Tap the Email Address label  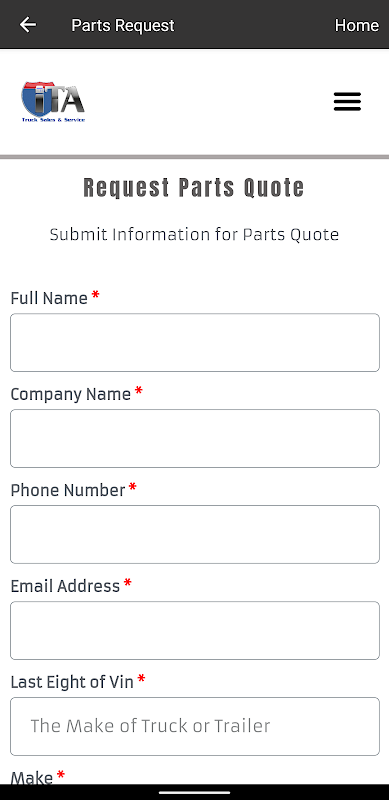[65, 586]
